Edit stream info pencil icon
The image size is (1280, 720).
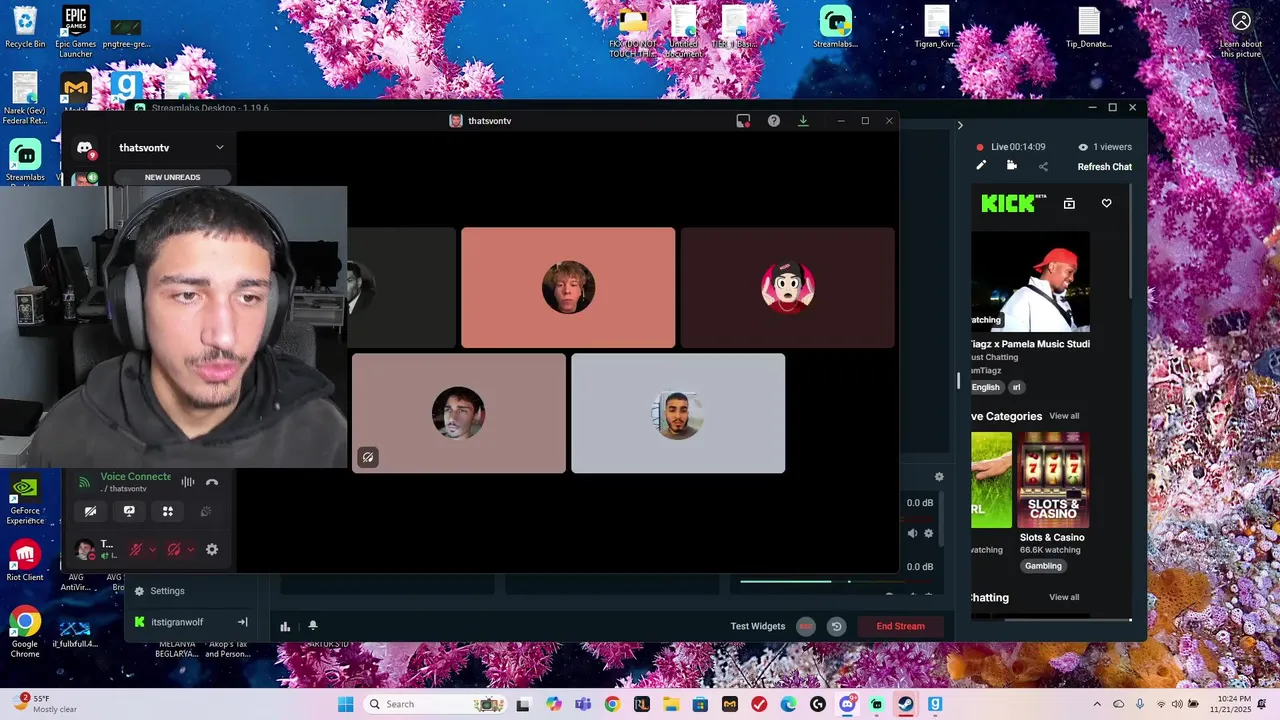(981, 166)
